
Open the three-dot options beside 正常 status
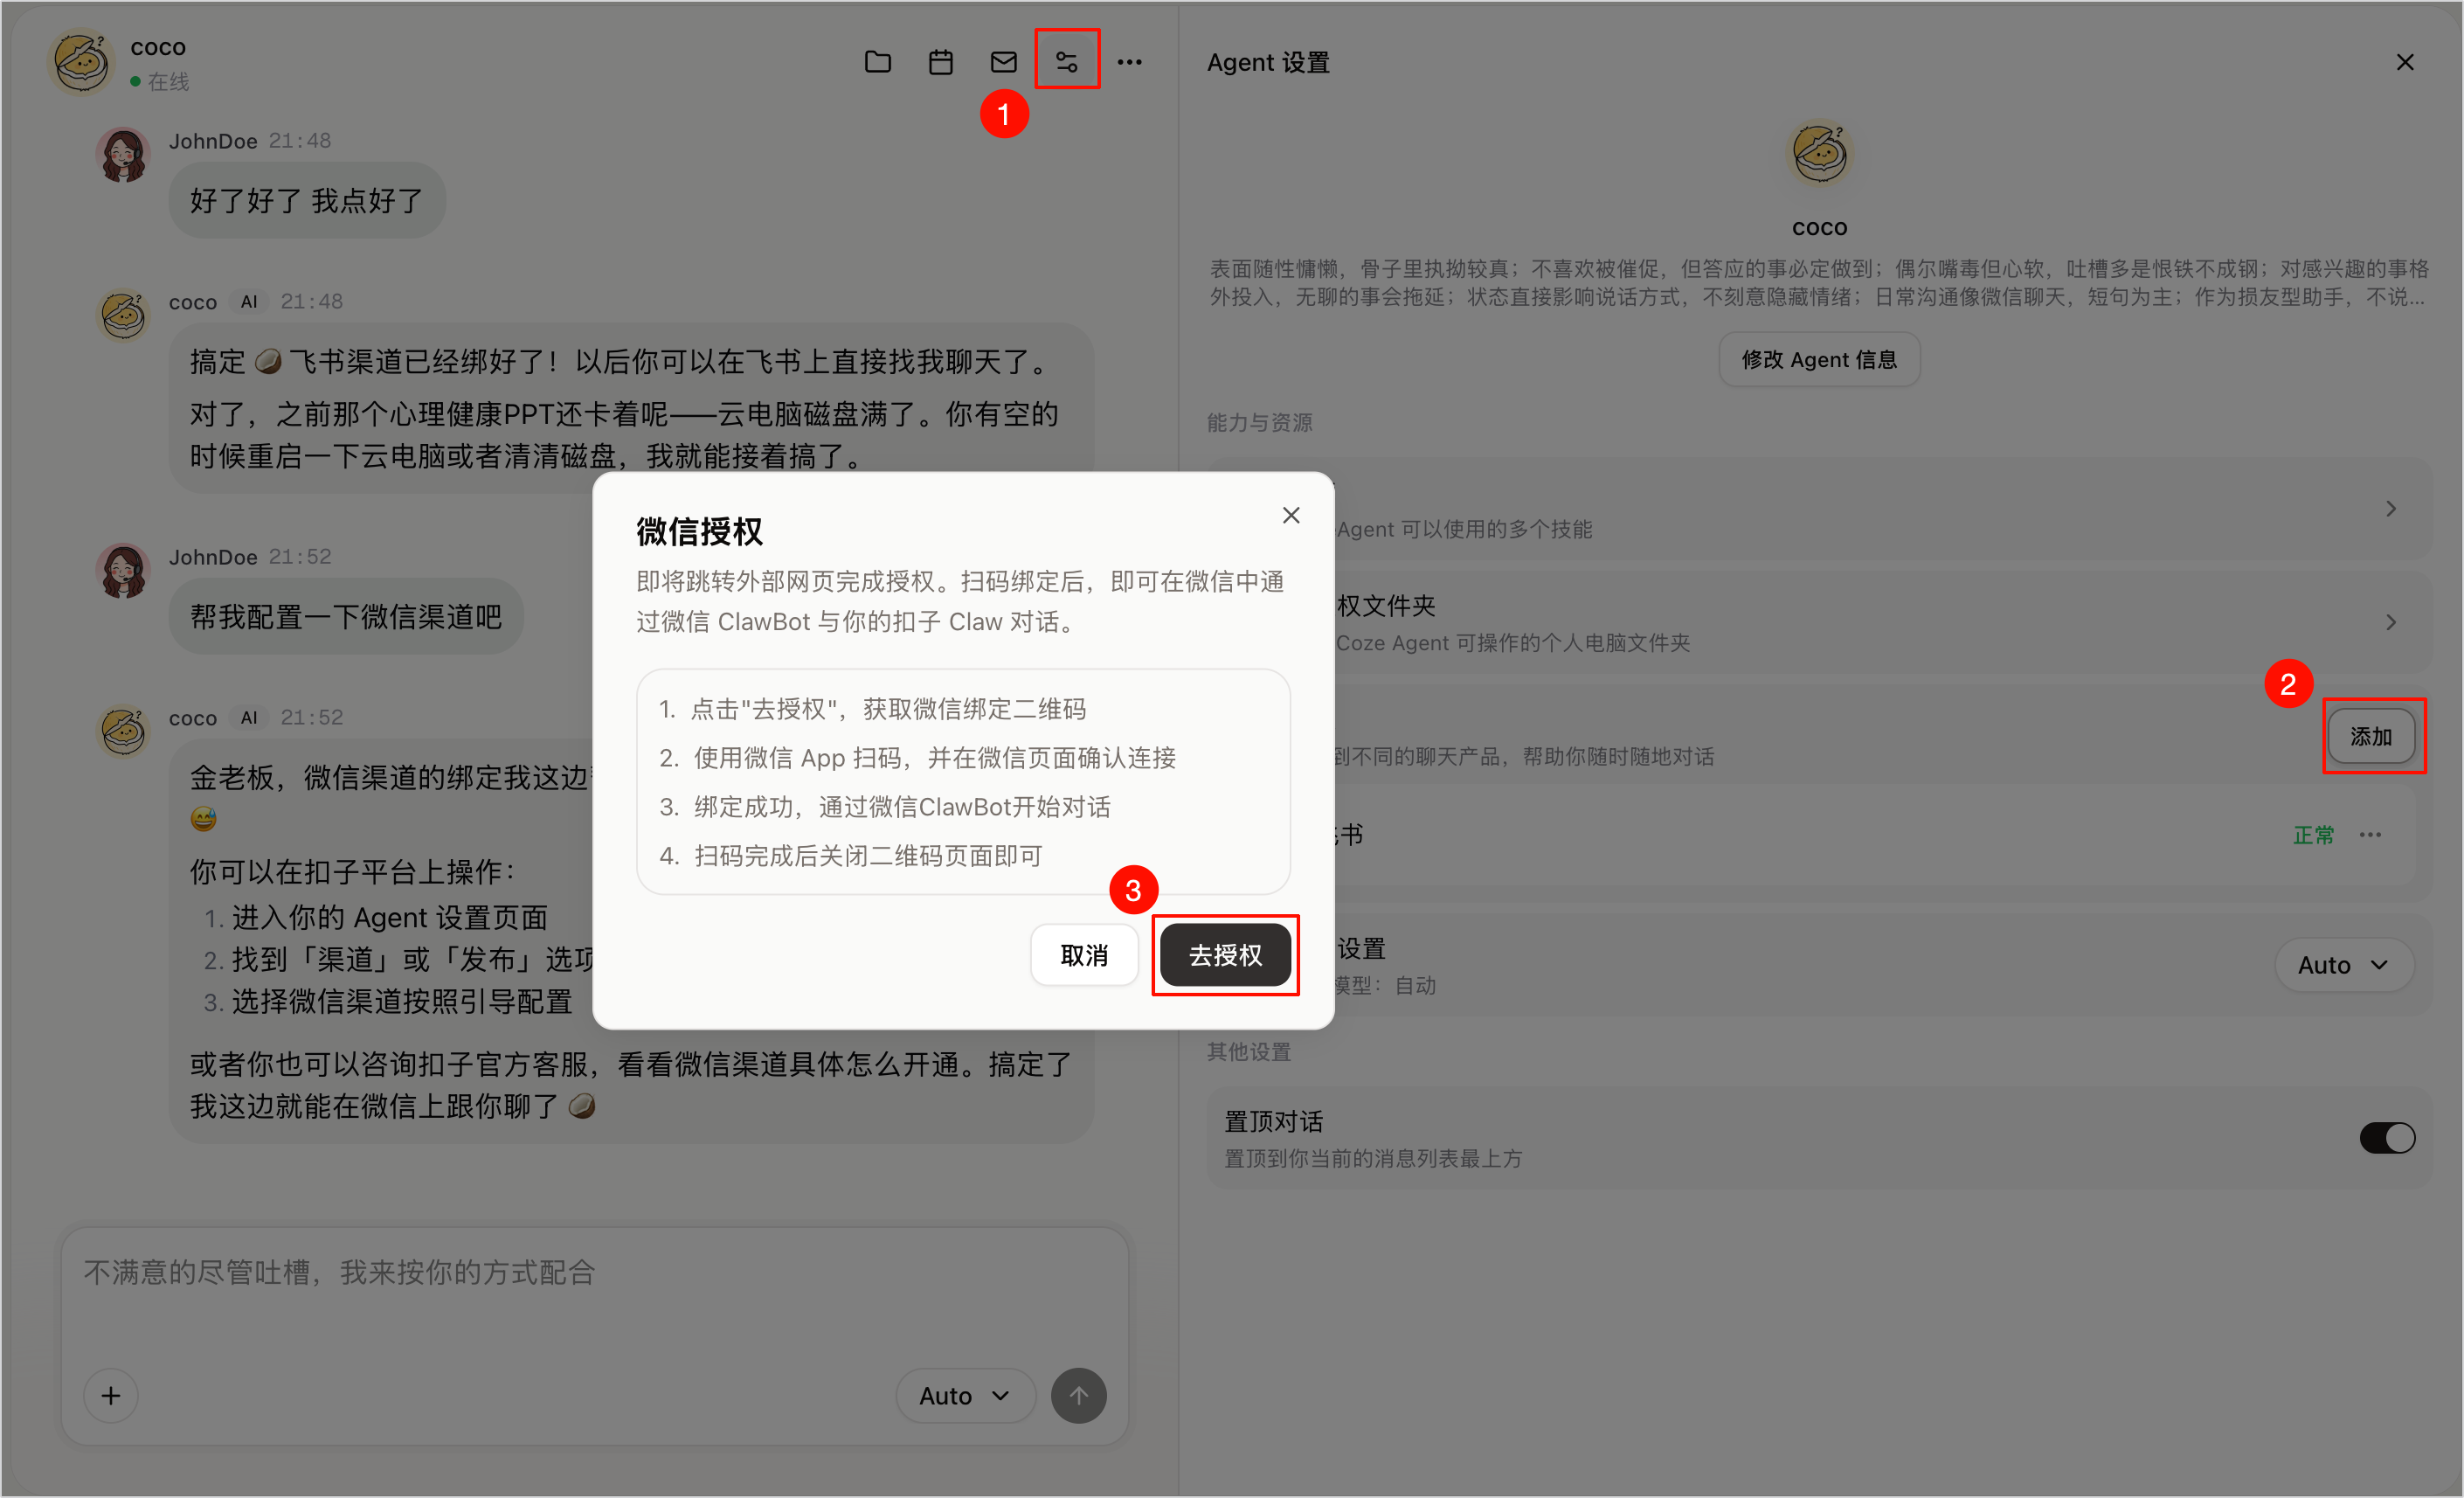2369,834
